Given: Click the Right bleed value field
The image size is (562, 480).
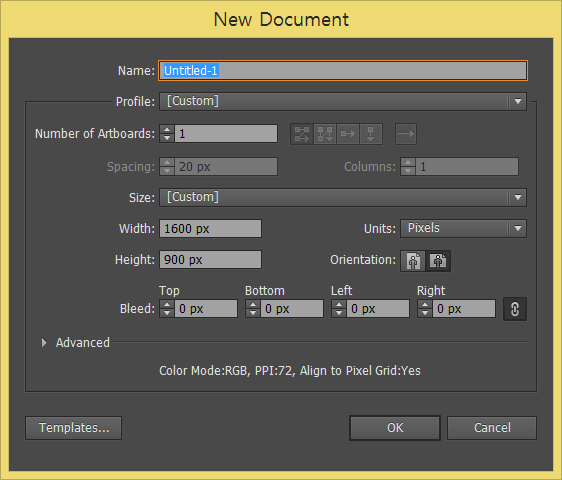Looking at the screenshot, I should coord(464,309).
